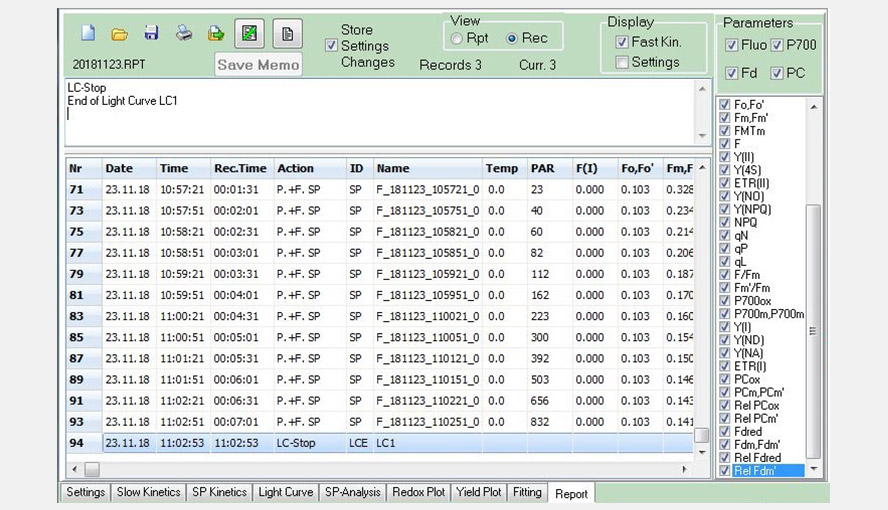
Task: Click the Rec.Time column header
Action: tap(242, 168)
